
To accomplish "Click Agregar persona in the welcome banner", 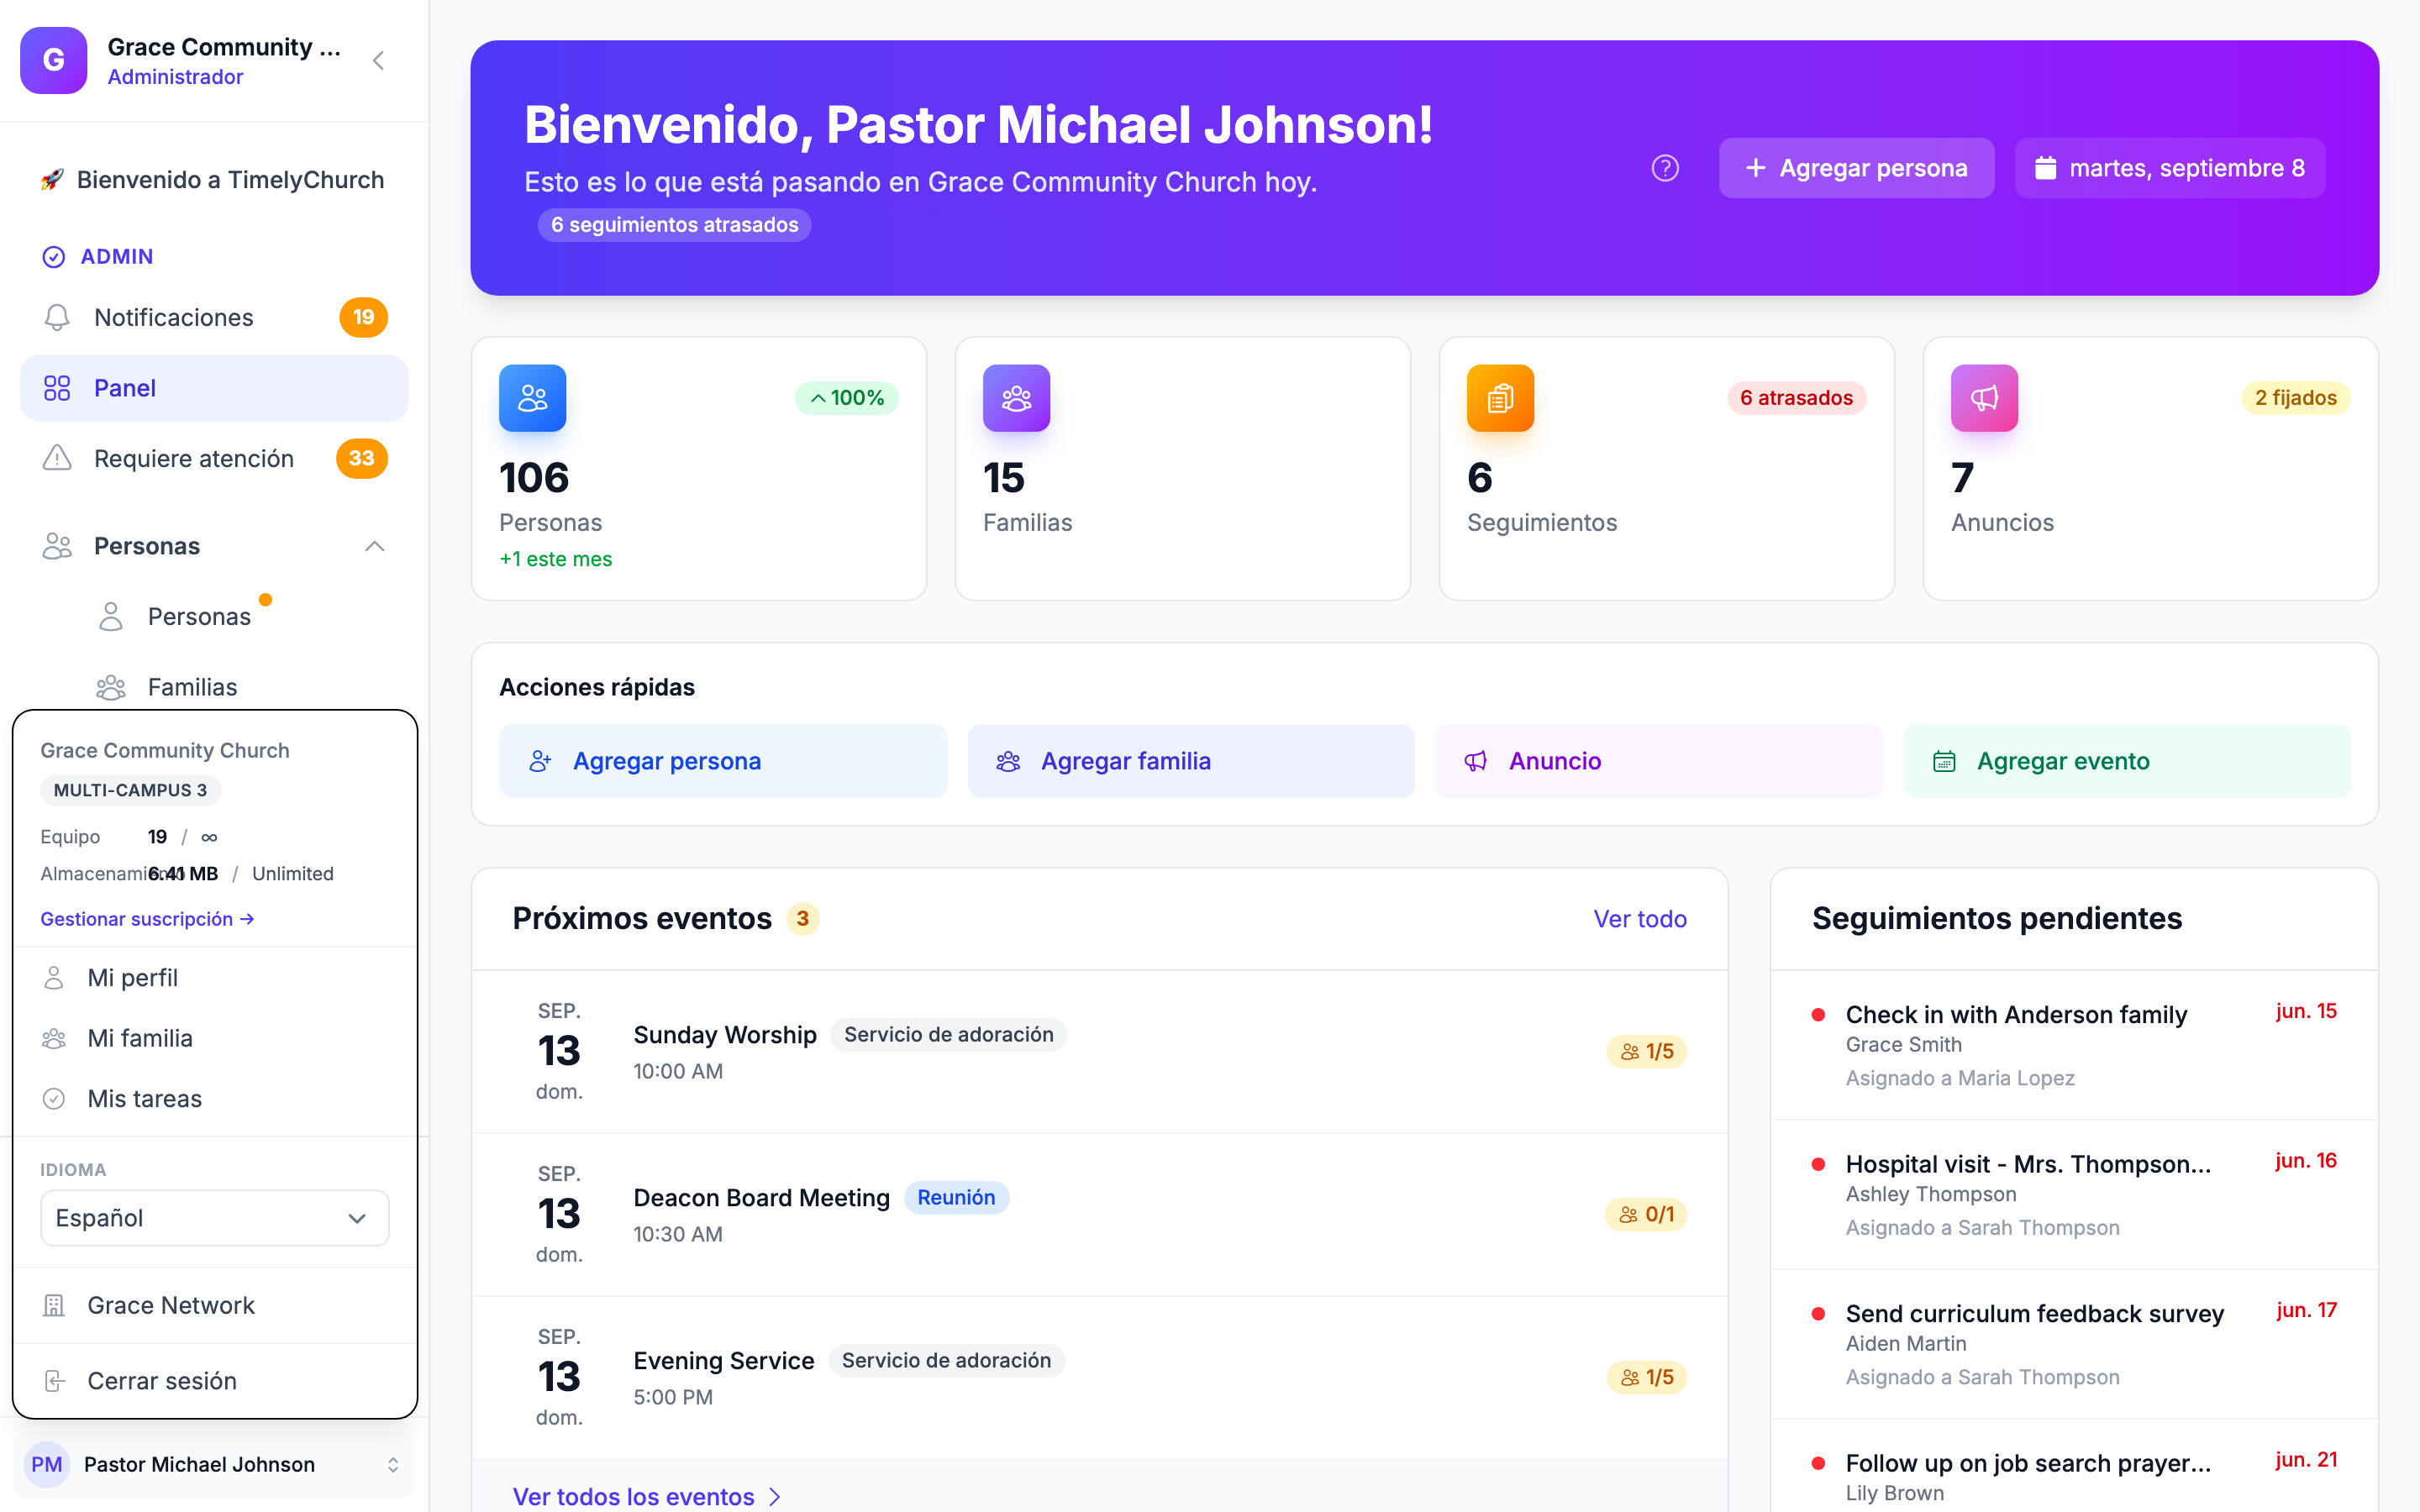I will pos(1856,168).
